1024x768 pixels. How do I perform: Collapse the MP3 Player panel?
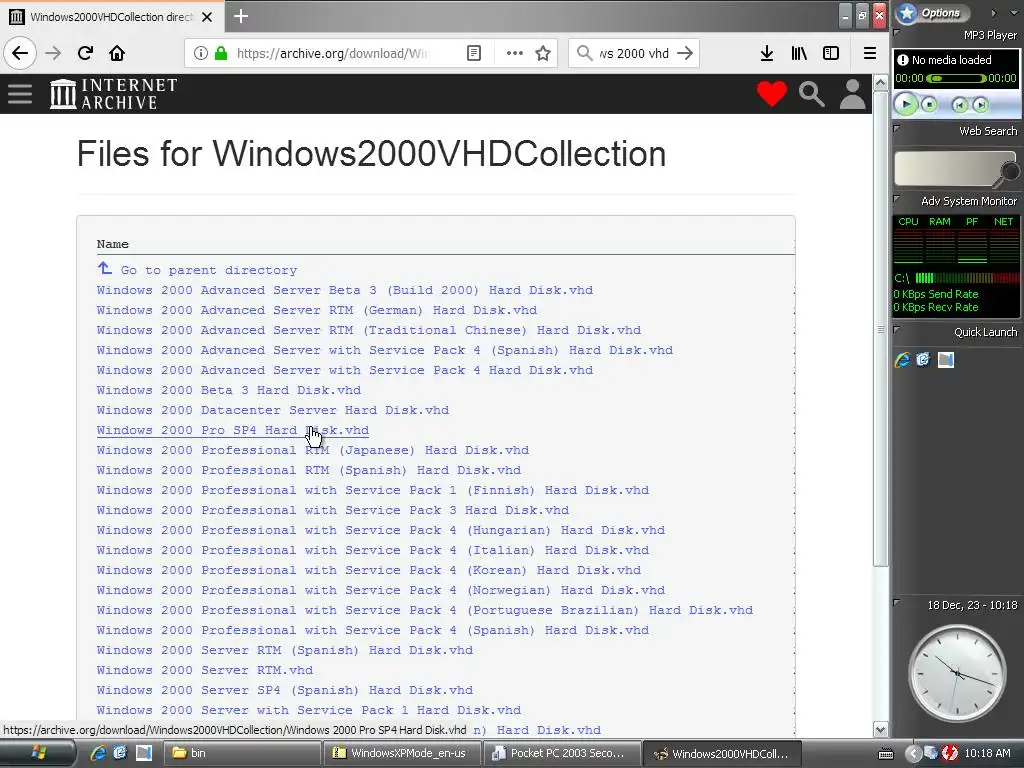(897, 32)
